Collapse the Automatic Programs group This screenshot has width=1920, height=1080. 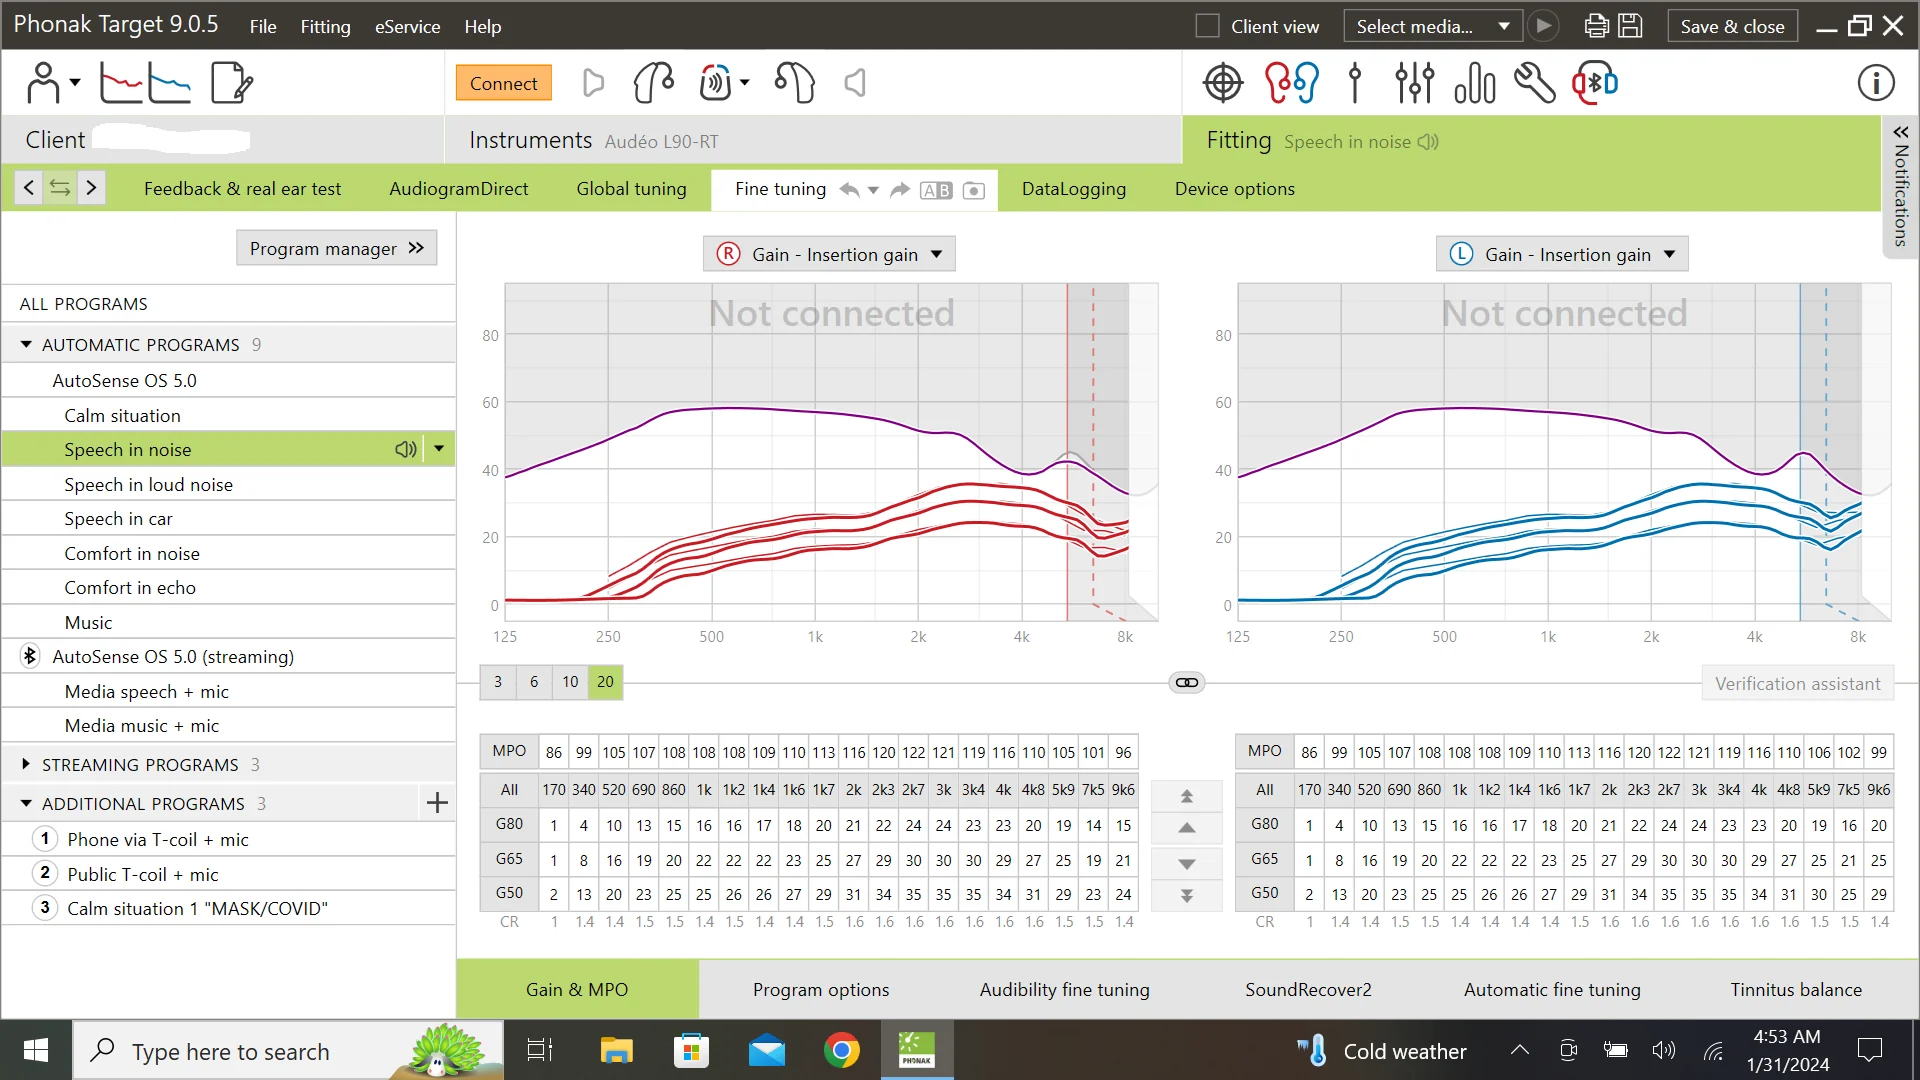tap(26, 345)
